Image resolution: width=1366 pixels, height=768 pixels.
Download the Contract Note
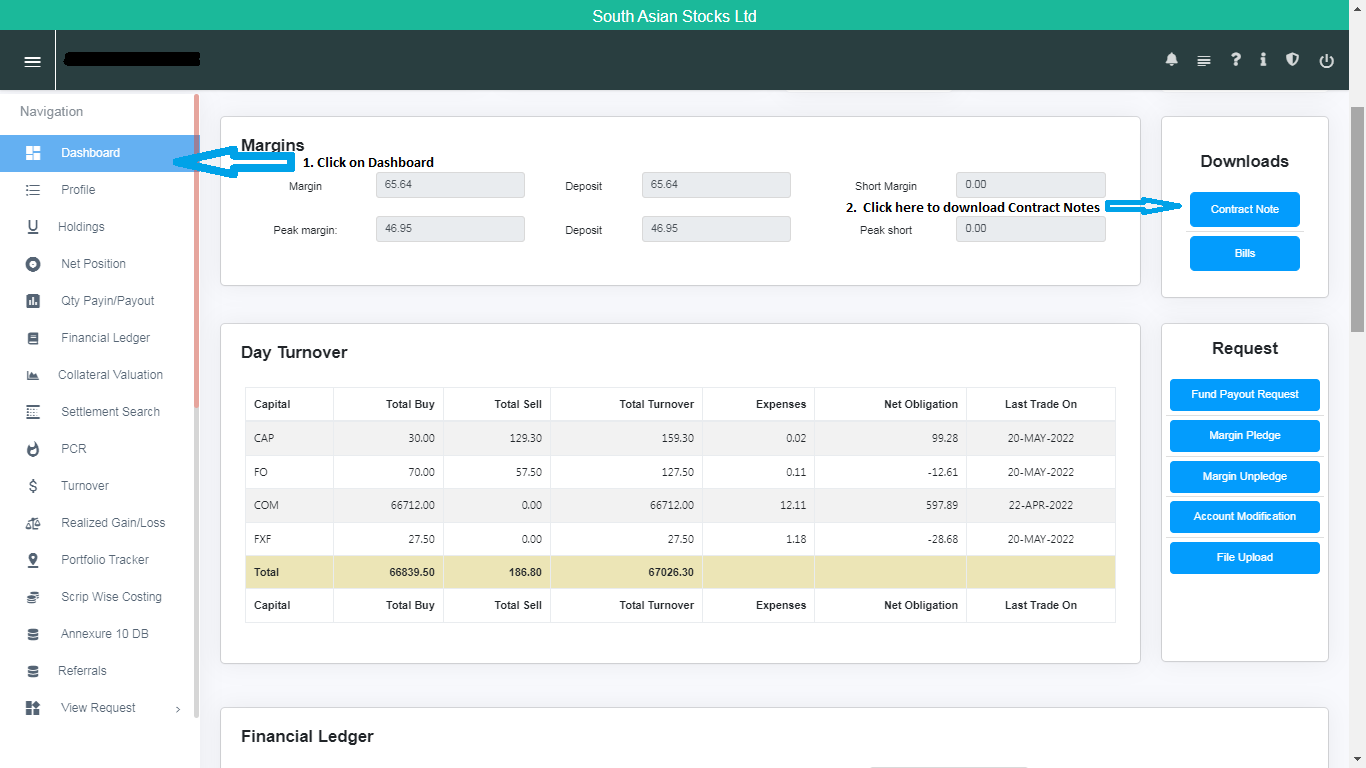[x=1244, y=209]
